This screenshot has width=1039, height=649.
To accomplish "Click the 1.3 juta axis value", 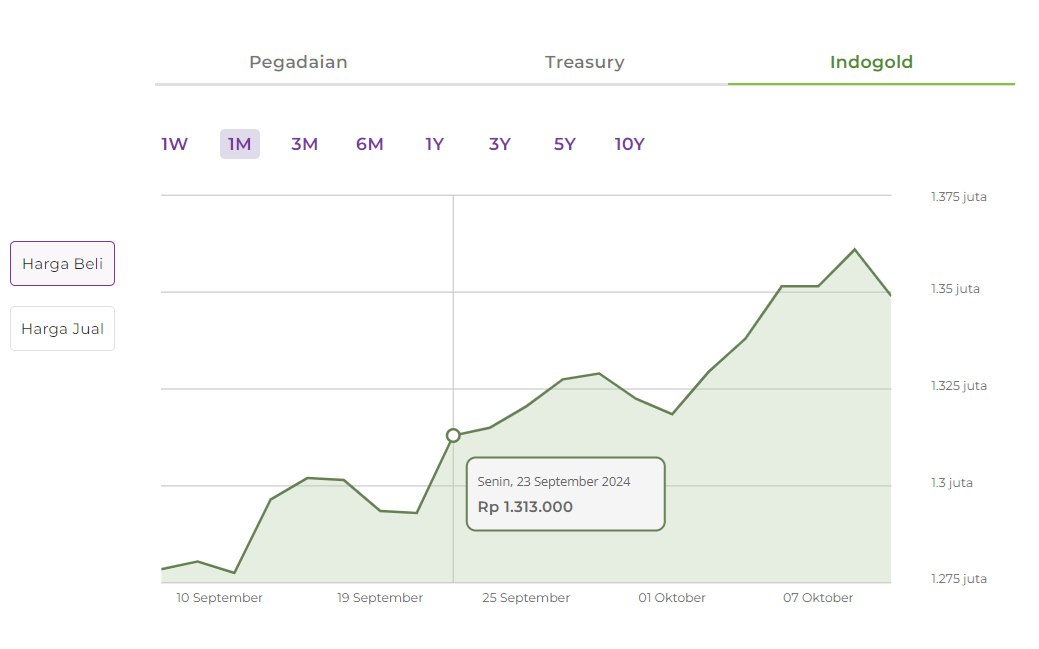I will (x=952, y=483).
